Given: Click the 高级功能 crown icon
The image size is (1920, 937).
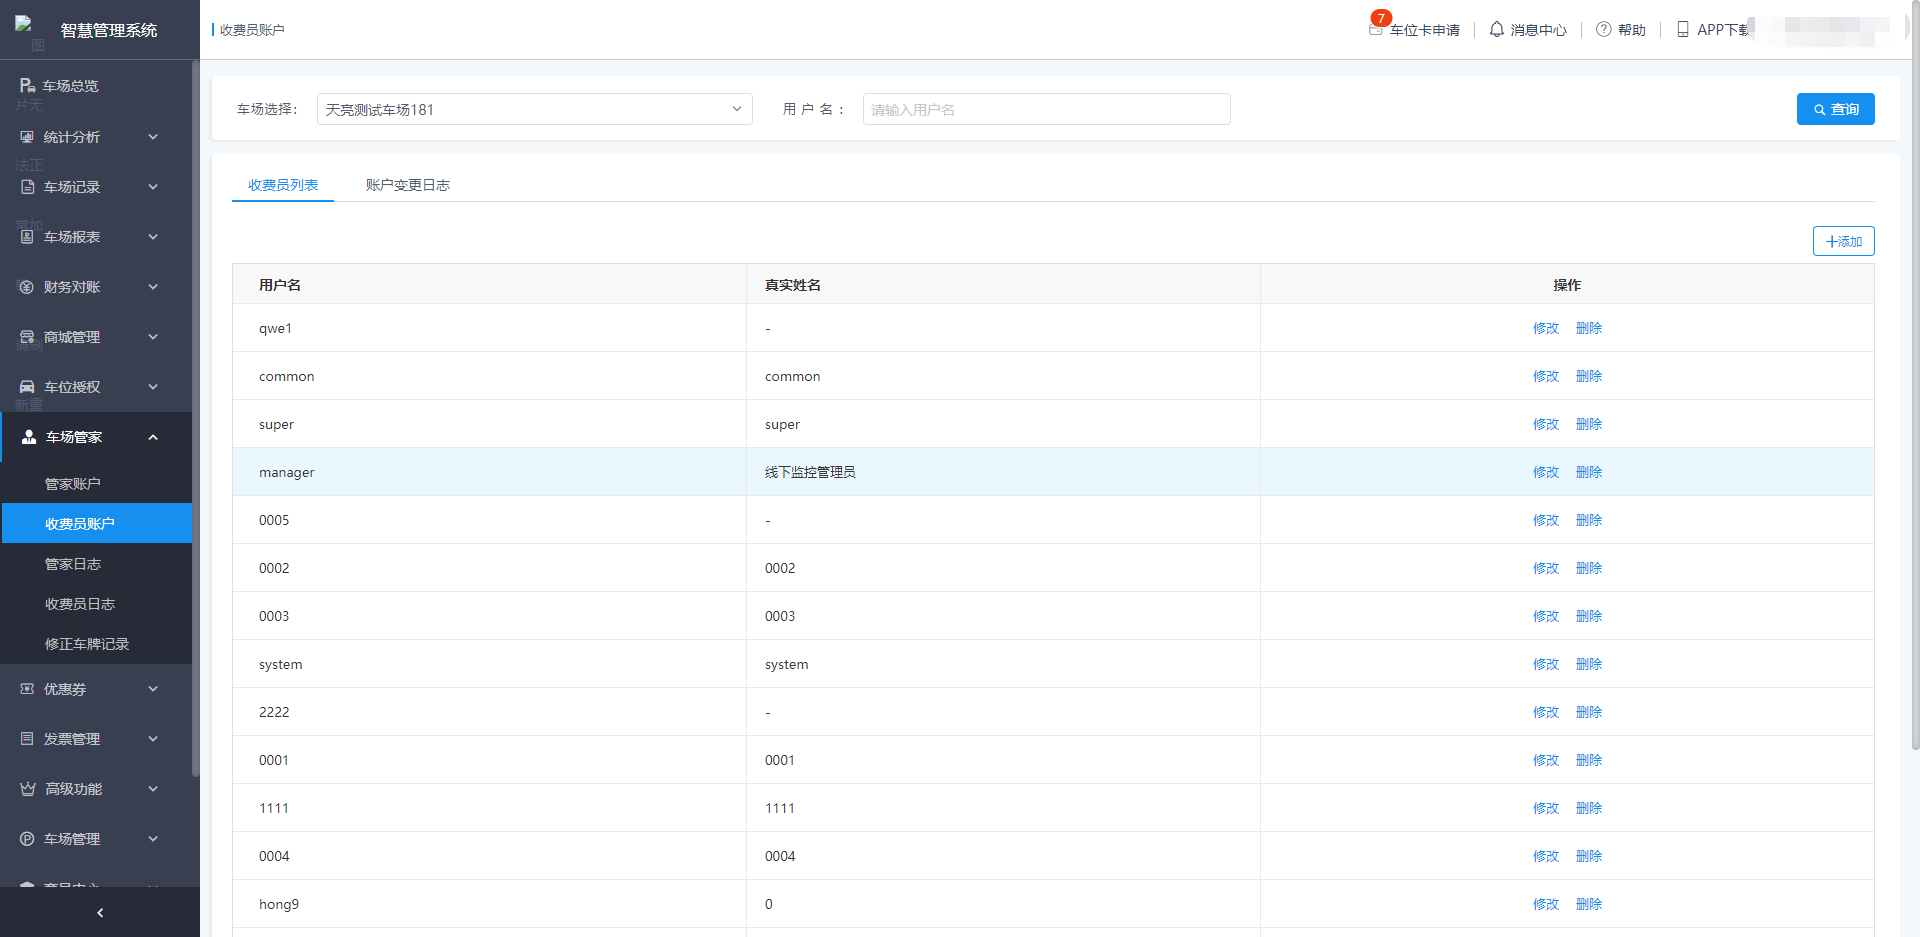Looking at the screenshot, I should pos(28,789).
